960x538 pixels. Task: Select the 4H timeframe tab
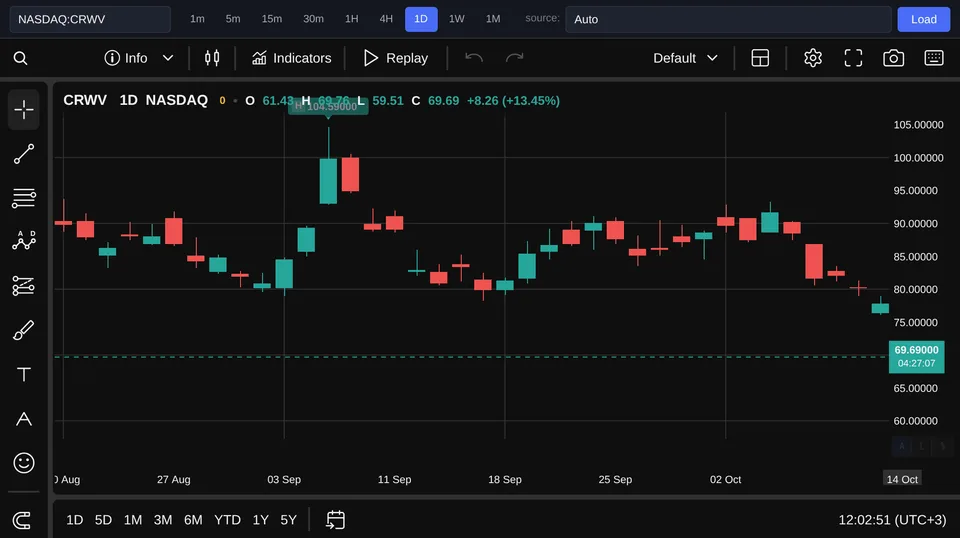pyautogui.click(x=386, y=19)
